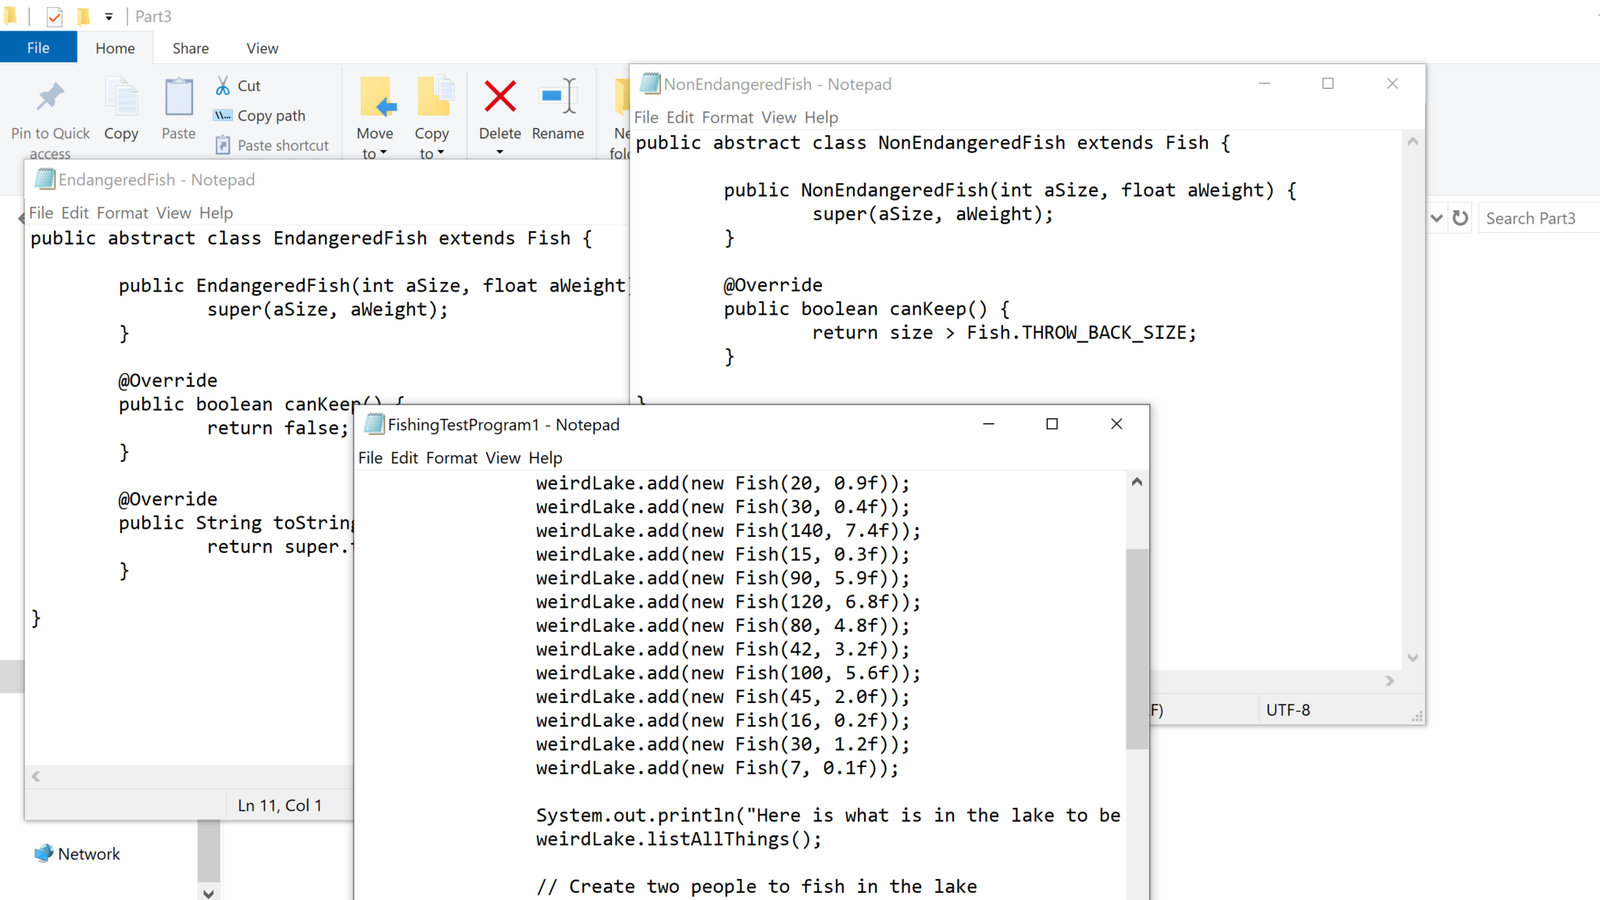The width and height of the screenshot is (1600, 900).
Task: Open Format menu in FishingTestProgram1 Notepad
Action: pos(451,458)
